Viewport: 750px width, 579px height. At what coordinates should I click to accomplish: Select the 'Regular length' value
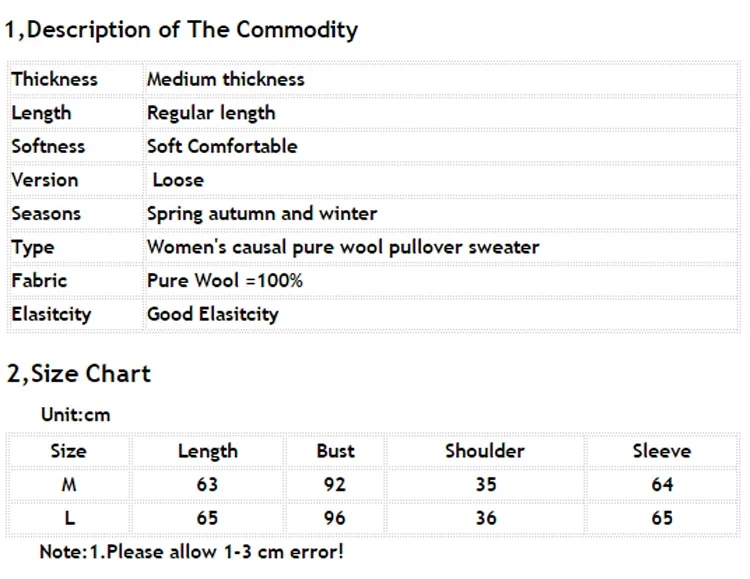click(x=211, y=113)
